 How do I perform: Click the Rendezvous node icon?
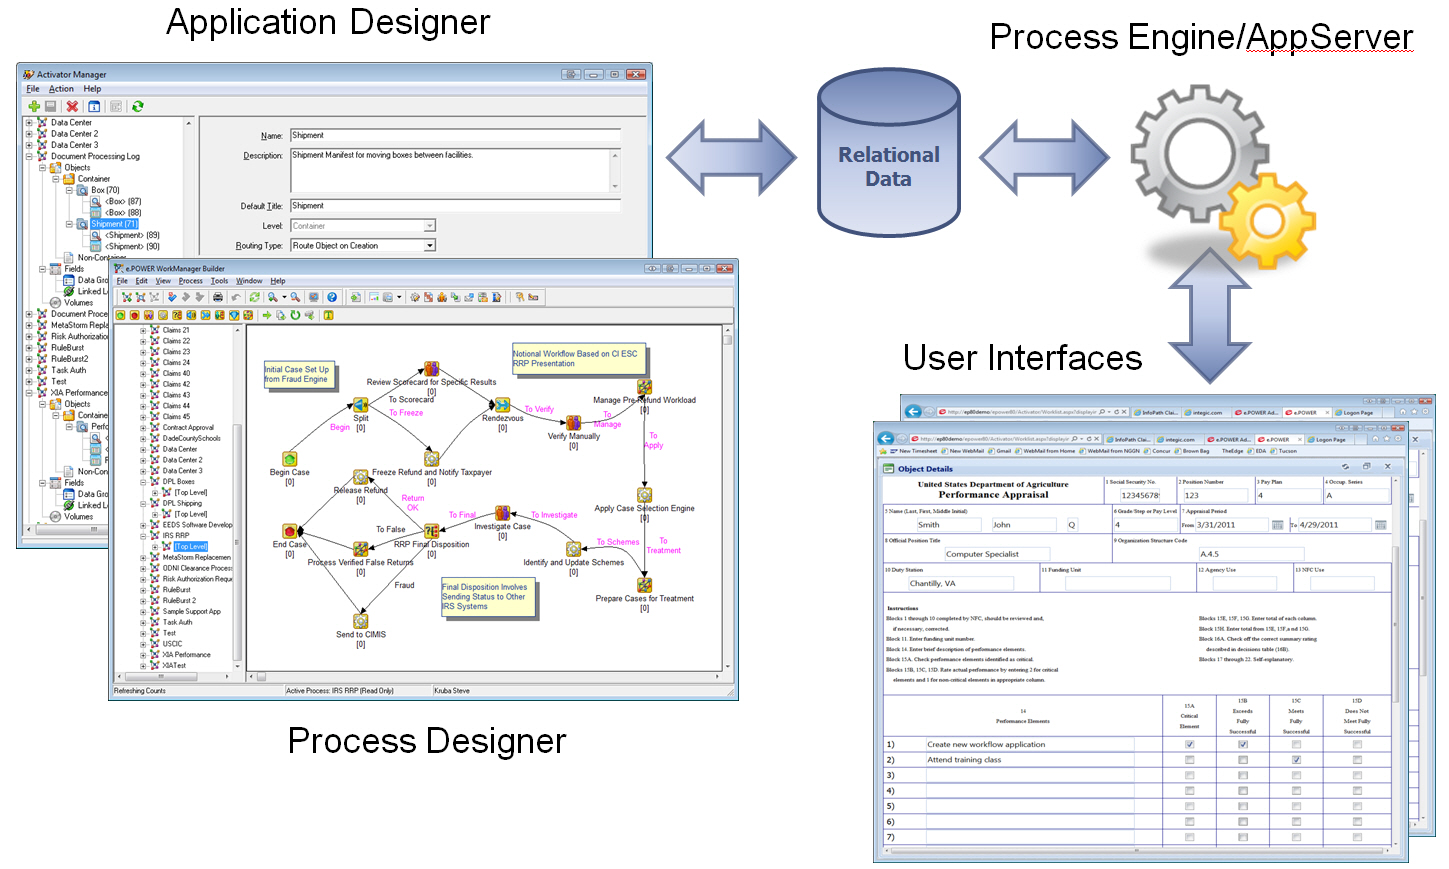502,405
